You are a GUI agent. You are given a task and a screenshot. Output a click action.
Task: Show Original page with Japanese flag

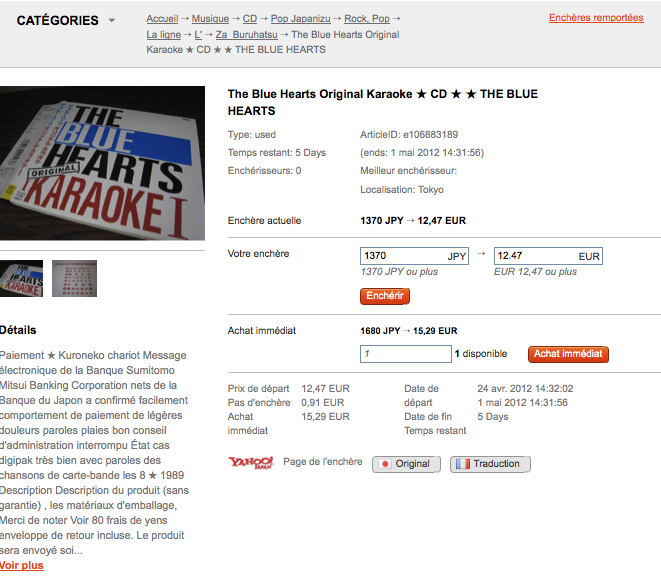(406, 464)
